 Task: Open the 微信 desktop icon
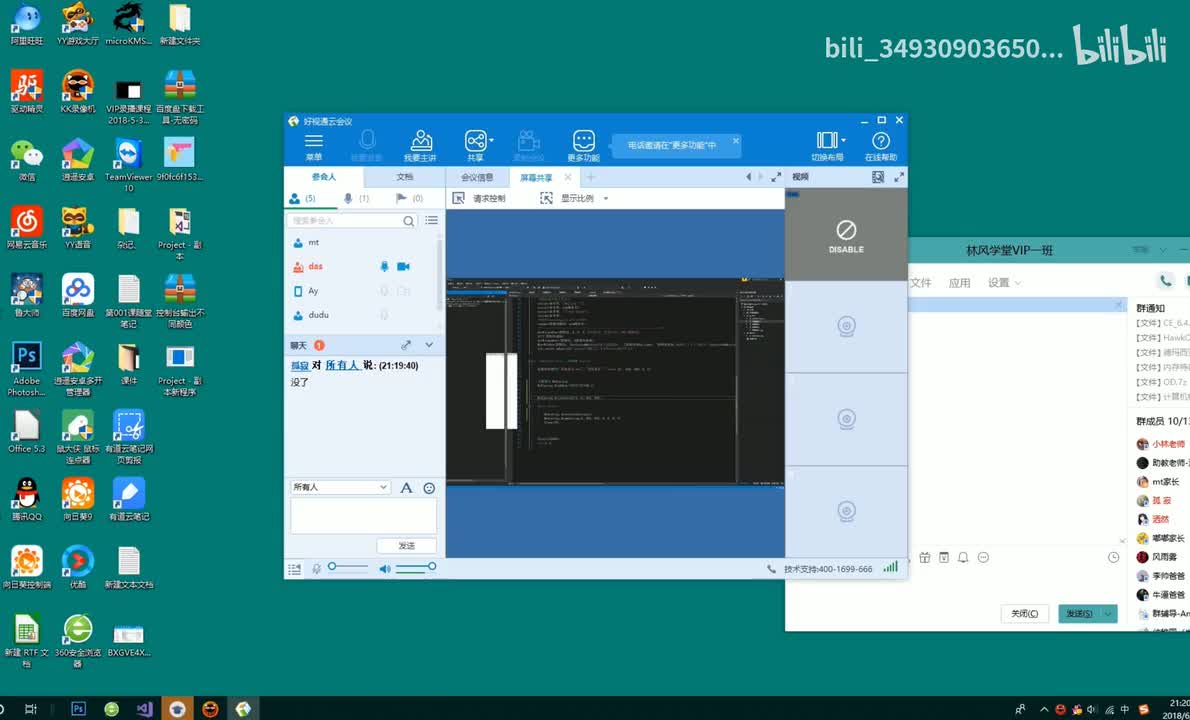click(x=27, y=160)
